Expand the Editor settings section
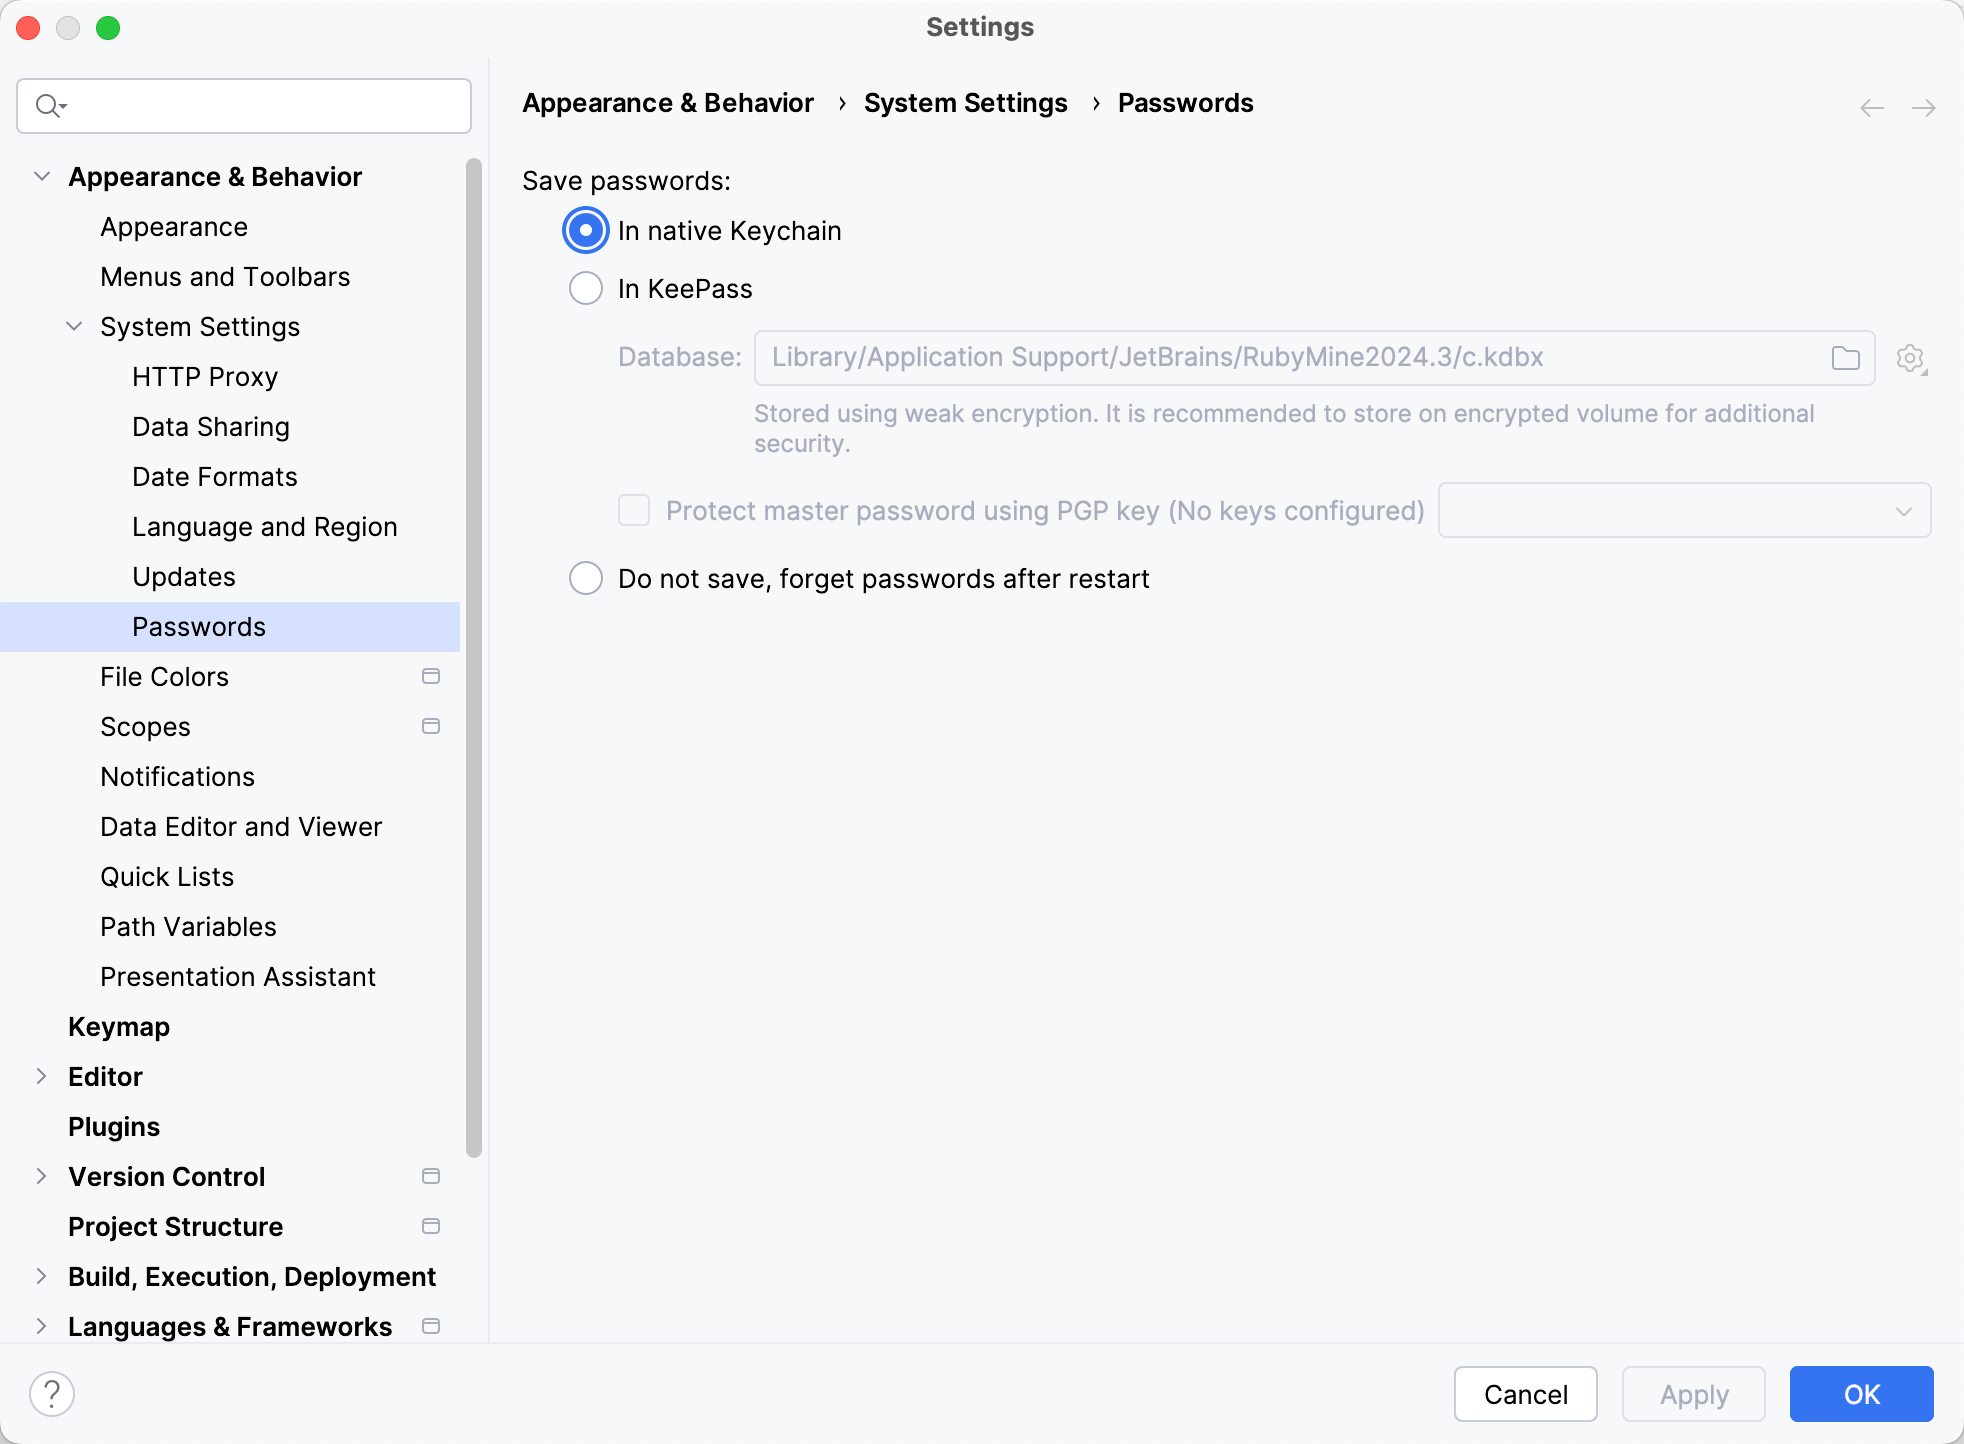Screen dimensions: 1964x1444 (x=42, y=1077)
